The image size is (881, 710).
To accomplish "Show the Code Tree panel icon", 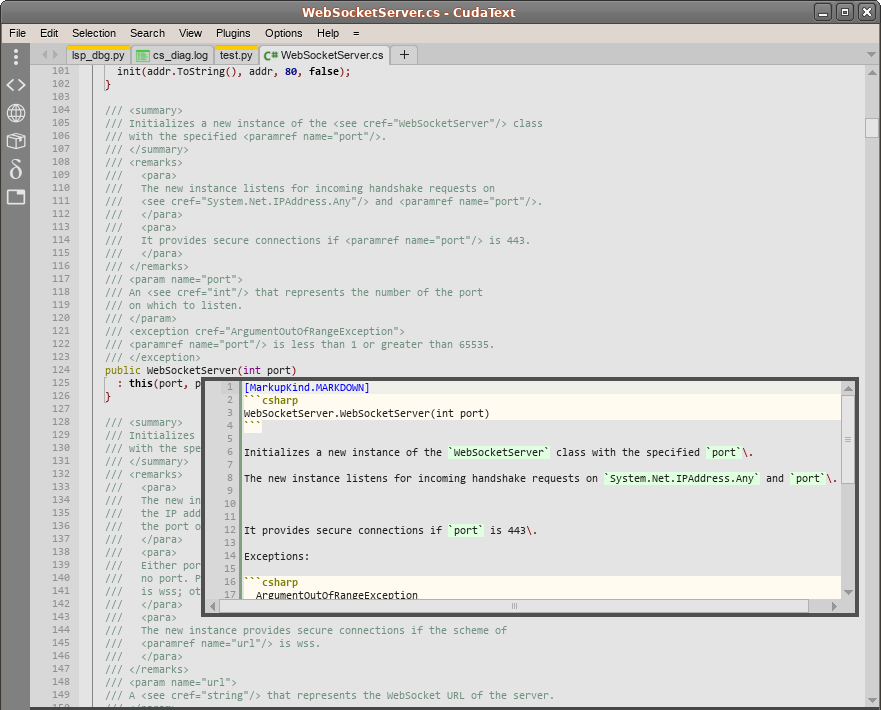I will [16, 85].
